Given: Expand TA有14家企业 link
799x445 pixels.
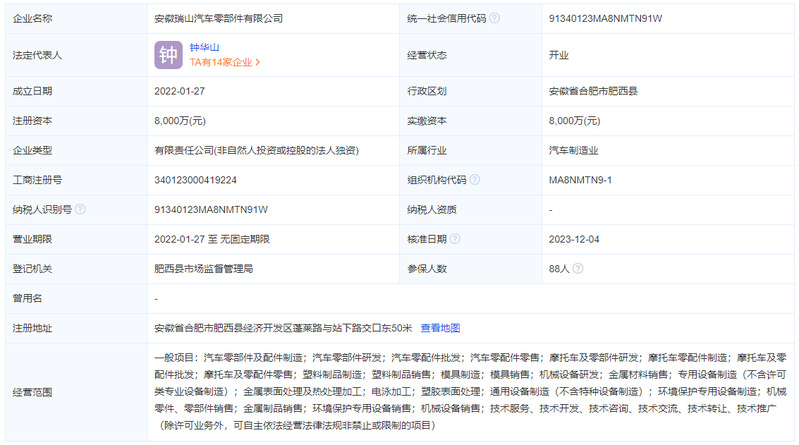Looking at the screenshot, I should click(224, 62).
